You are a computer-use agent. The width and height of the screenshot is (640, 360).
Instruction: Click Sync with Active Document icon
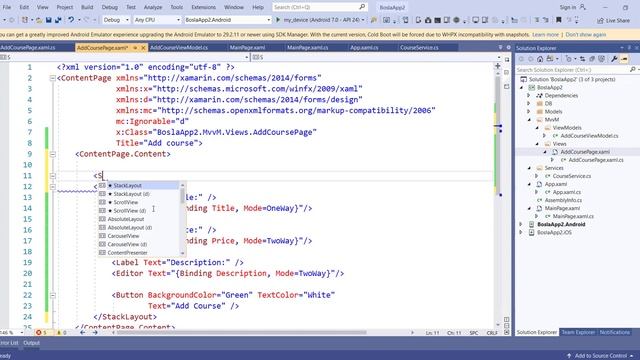582,59
